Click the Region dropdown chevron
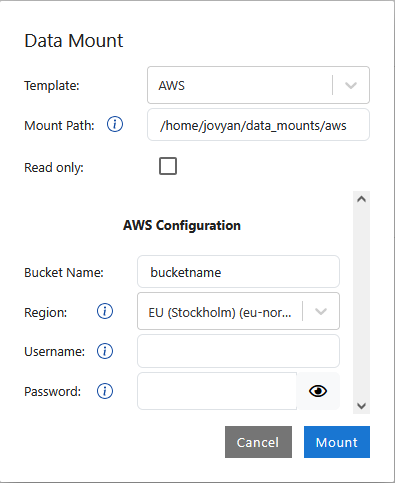 click(321, 311)
